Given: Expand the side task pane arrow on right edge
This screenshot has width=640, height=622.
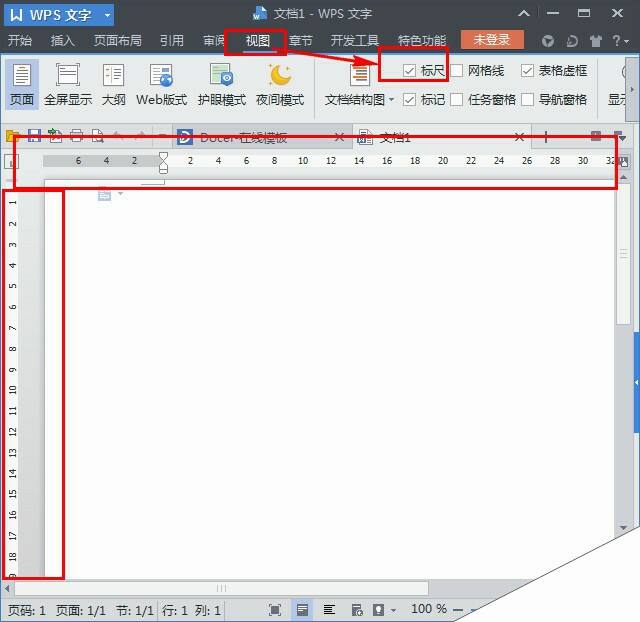Looking at the screenshot, I should coord(636,382).
